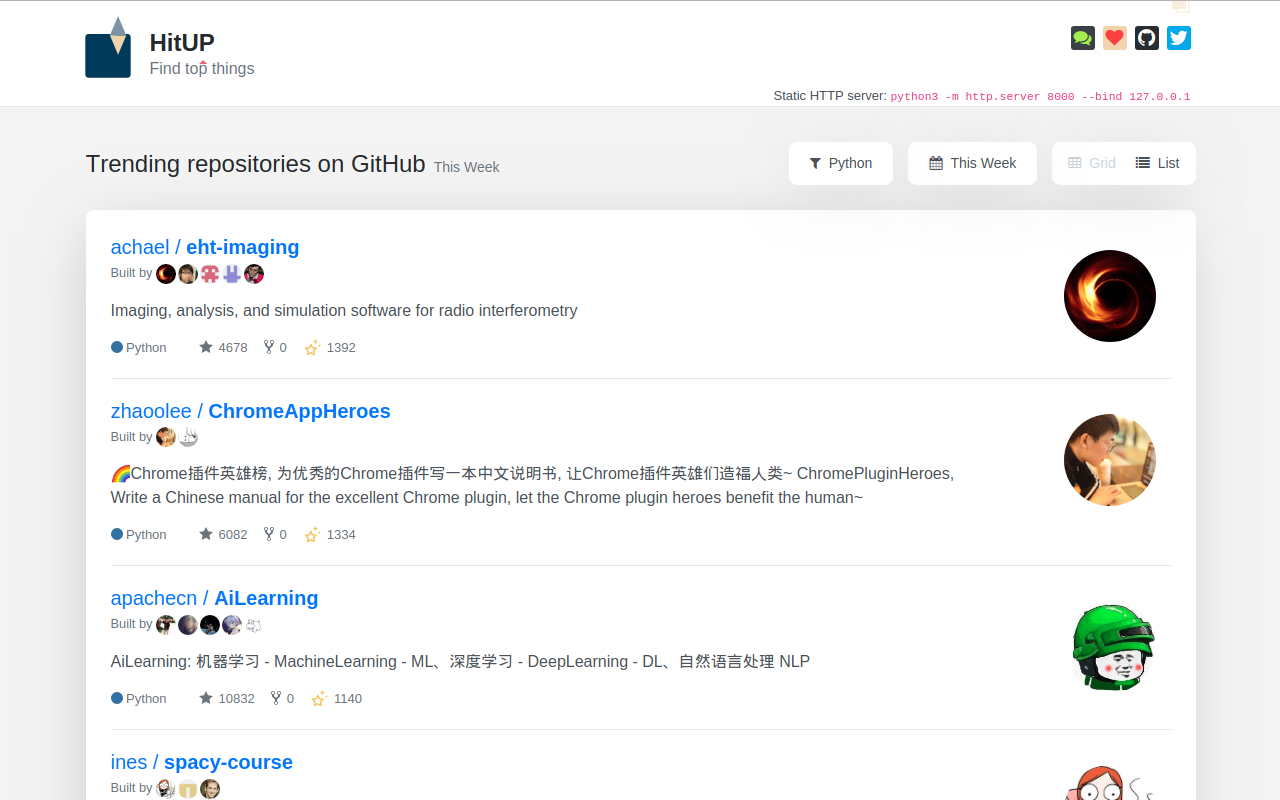Click the star count 10832 for AiLearning
The width and height of the screenshot is (1280, 800).
click(x=227, y=698)
